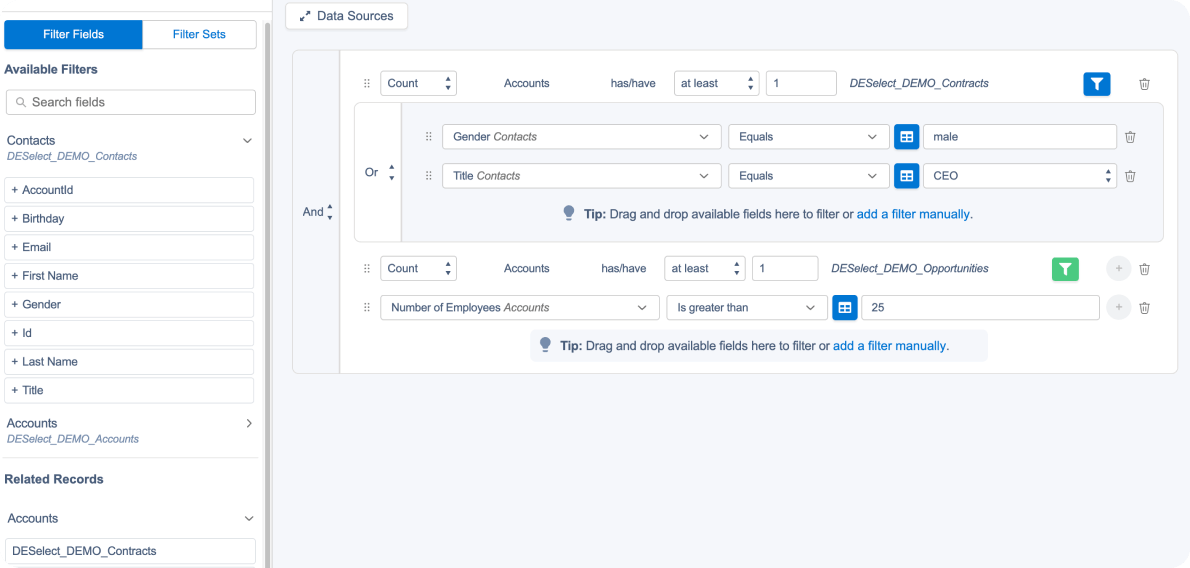The image size is (1190, 568).
Task: Open the Is greater than operator dropdown
Action: 746,308
